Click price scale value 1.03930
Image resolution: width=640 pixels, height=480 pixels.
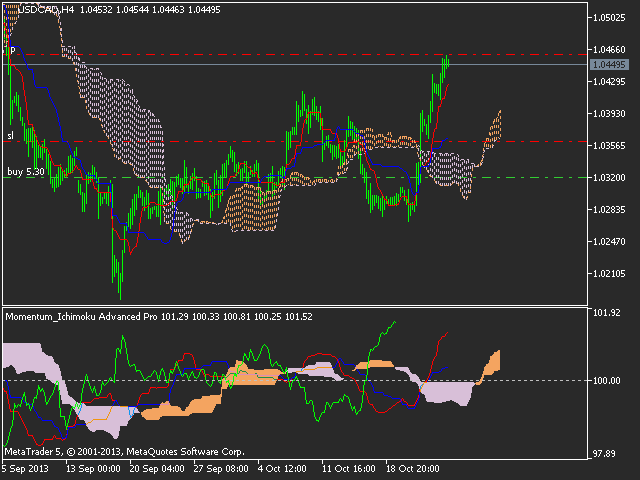click(609, 113)
